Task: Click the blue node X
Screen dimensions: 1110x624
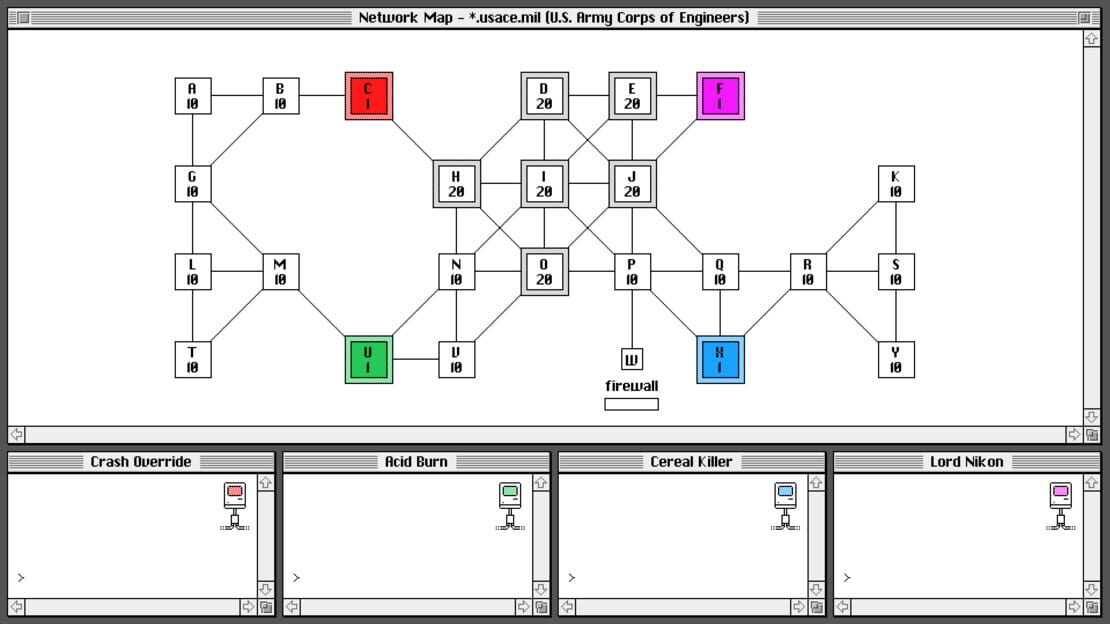Action: click(x=720, y=360)
